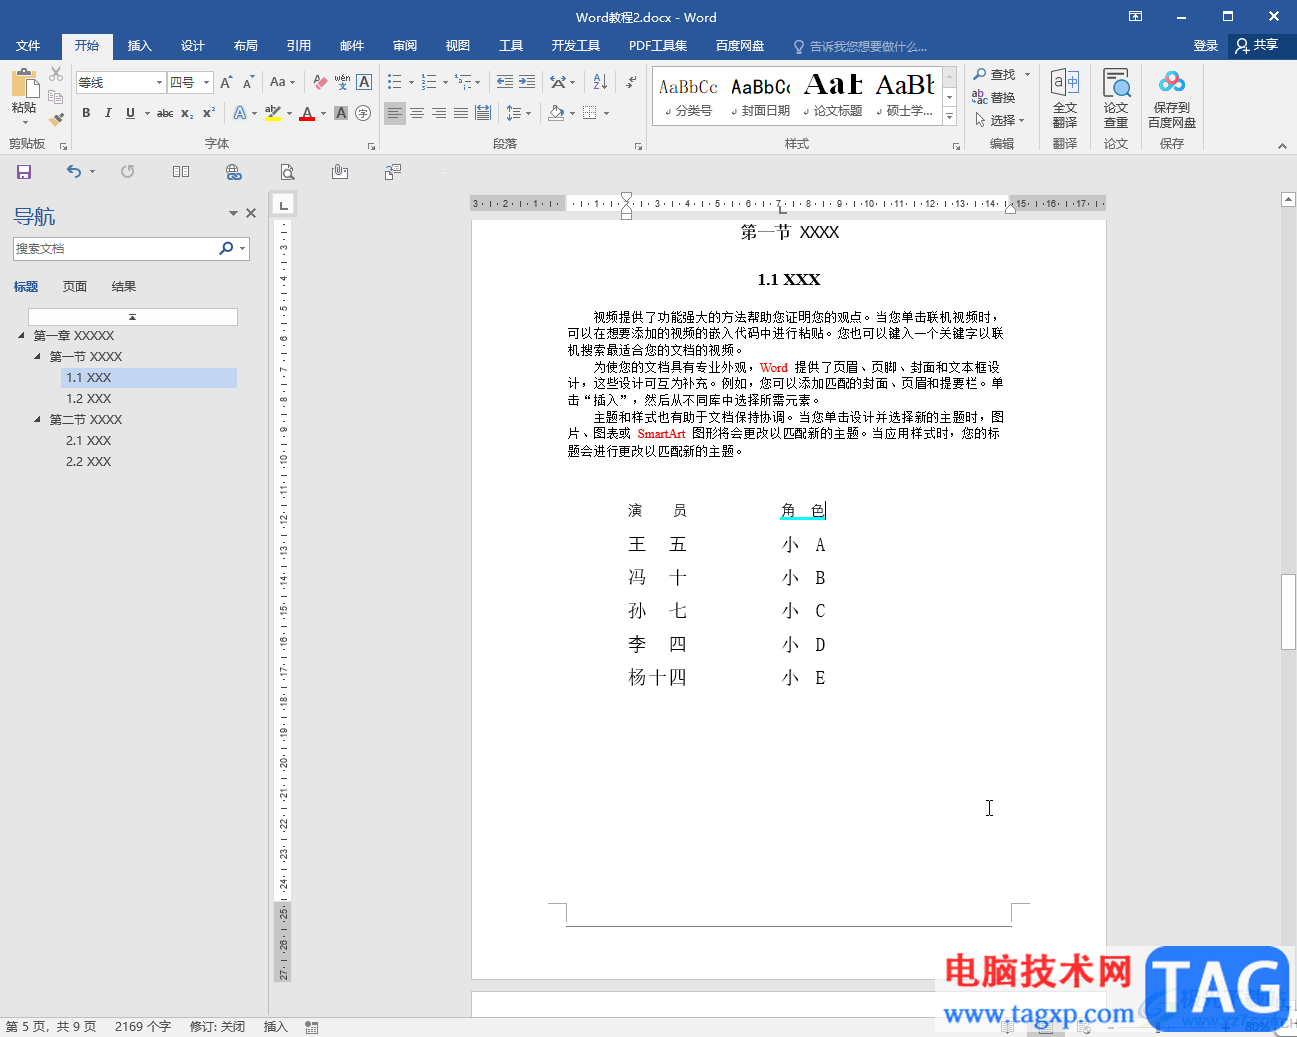Open Full Text Translate icon
This screenshot has width=1297, height=1037.
1065,98
